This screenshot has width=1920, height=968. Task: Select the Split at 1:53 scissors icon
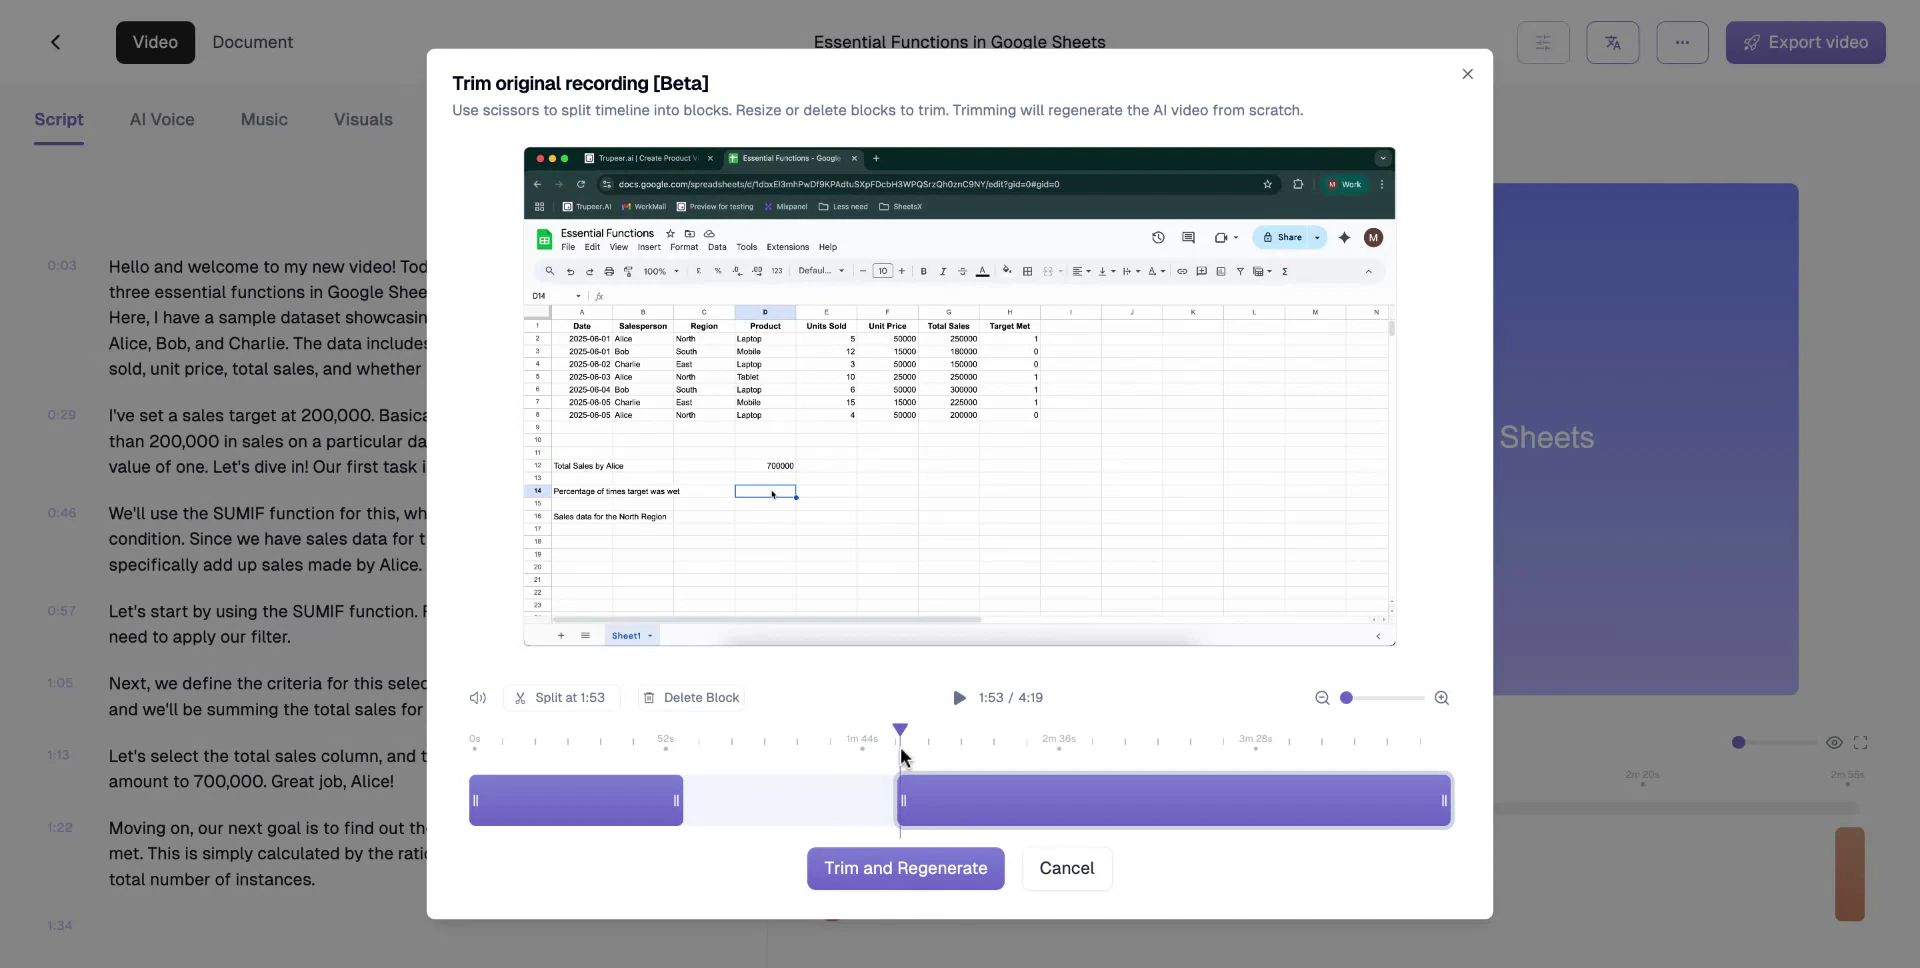(x=521, y=698)
